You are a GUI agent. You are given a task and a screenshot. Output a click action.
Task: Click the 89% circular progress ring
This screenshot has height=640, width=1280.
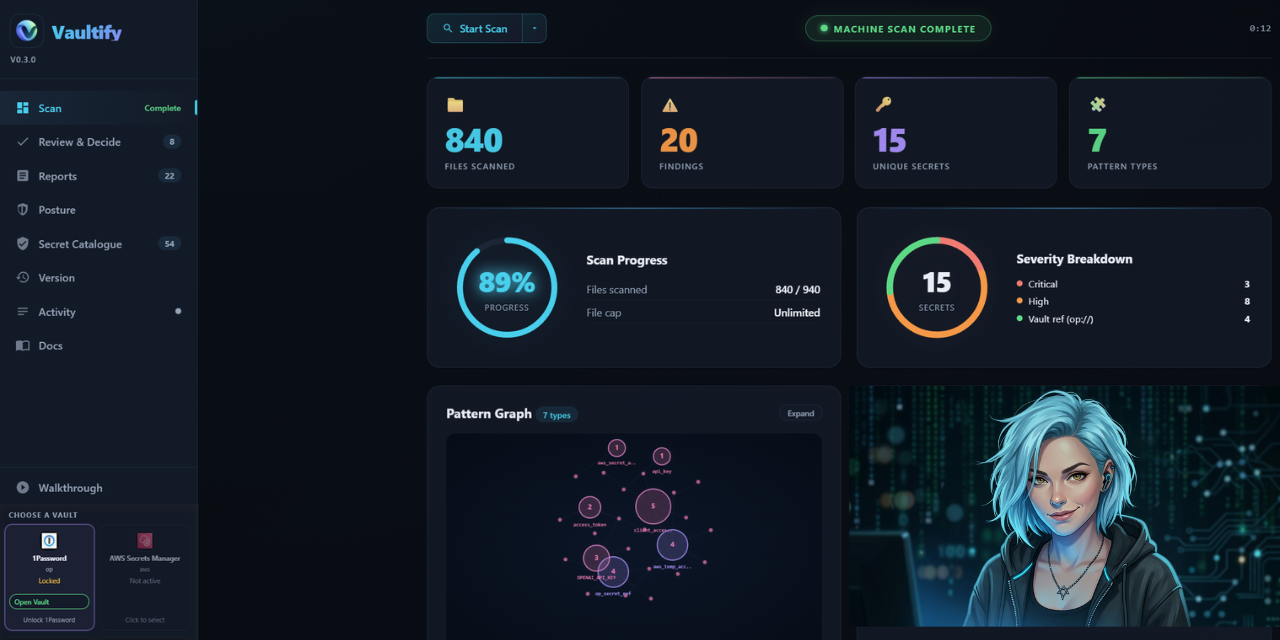[506, 287]
